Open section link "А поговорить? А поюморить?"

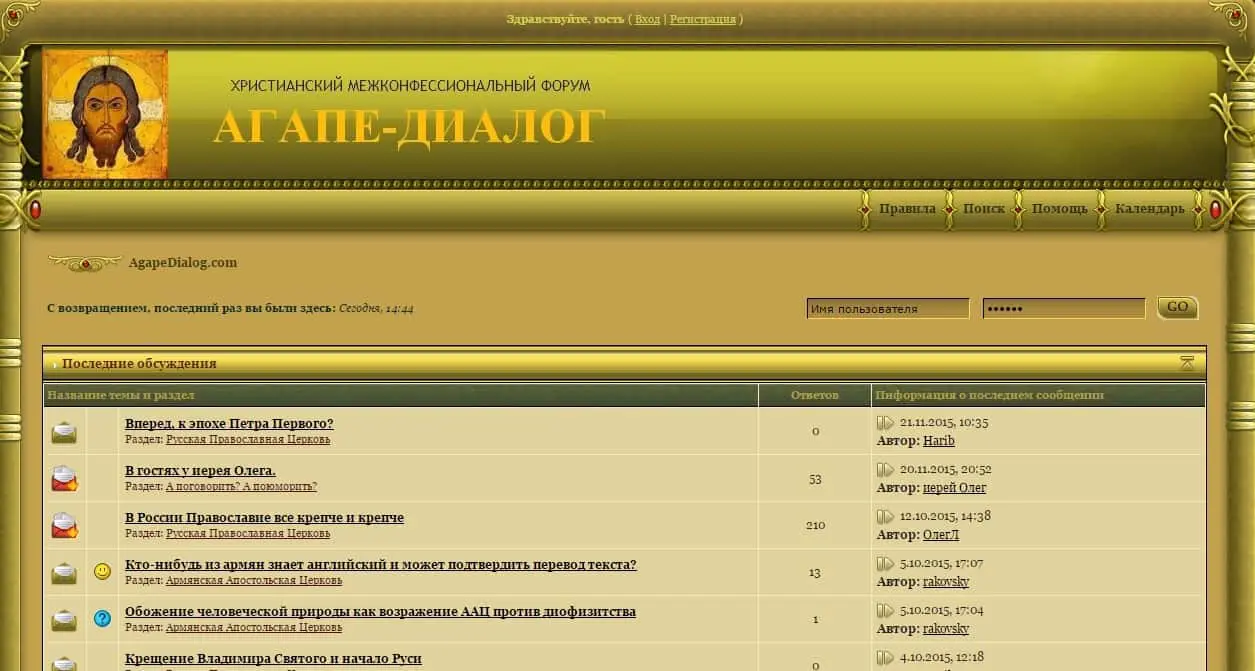pyautogui.click(x=241, y=487)
